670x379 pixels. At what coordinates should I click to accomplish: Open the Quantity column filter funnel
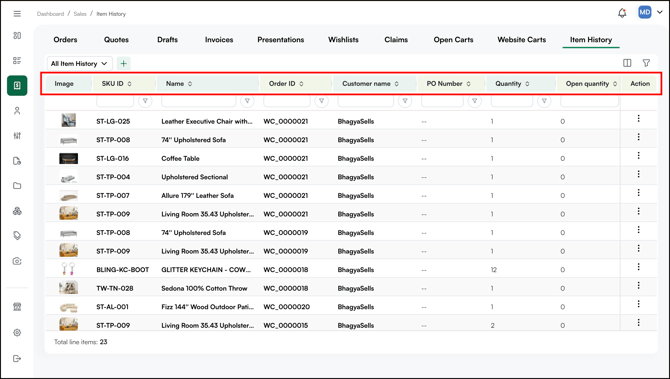click(x=544, y=101)
